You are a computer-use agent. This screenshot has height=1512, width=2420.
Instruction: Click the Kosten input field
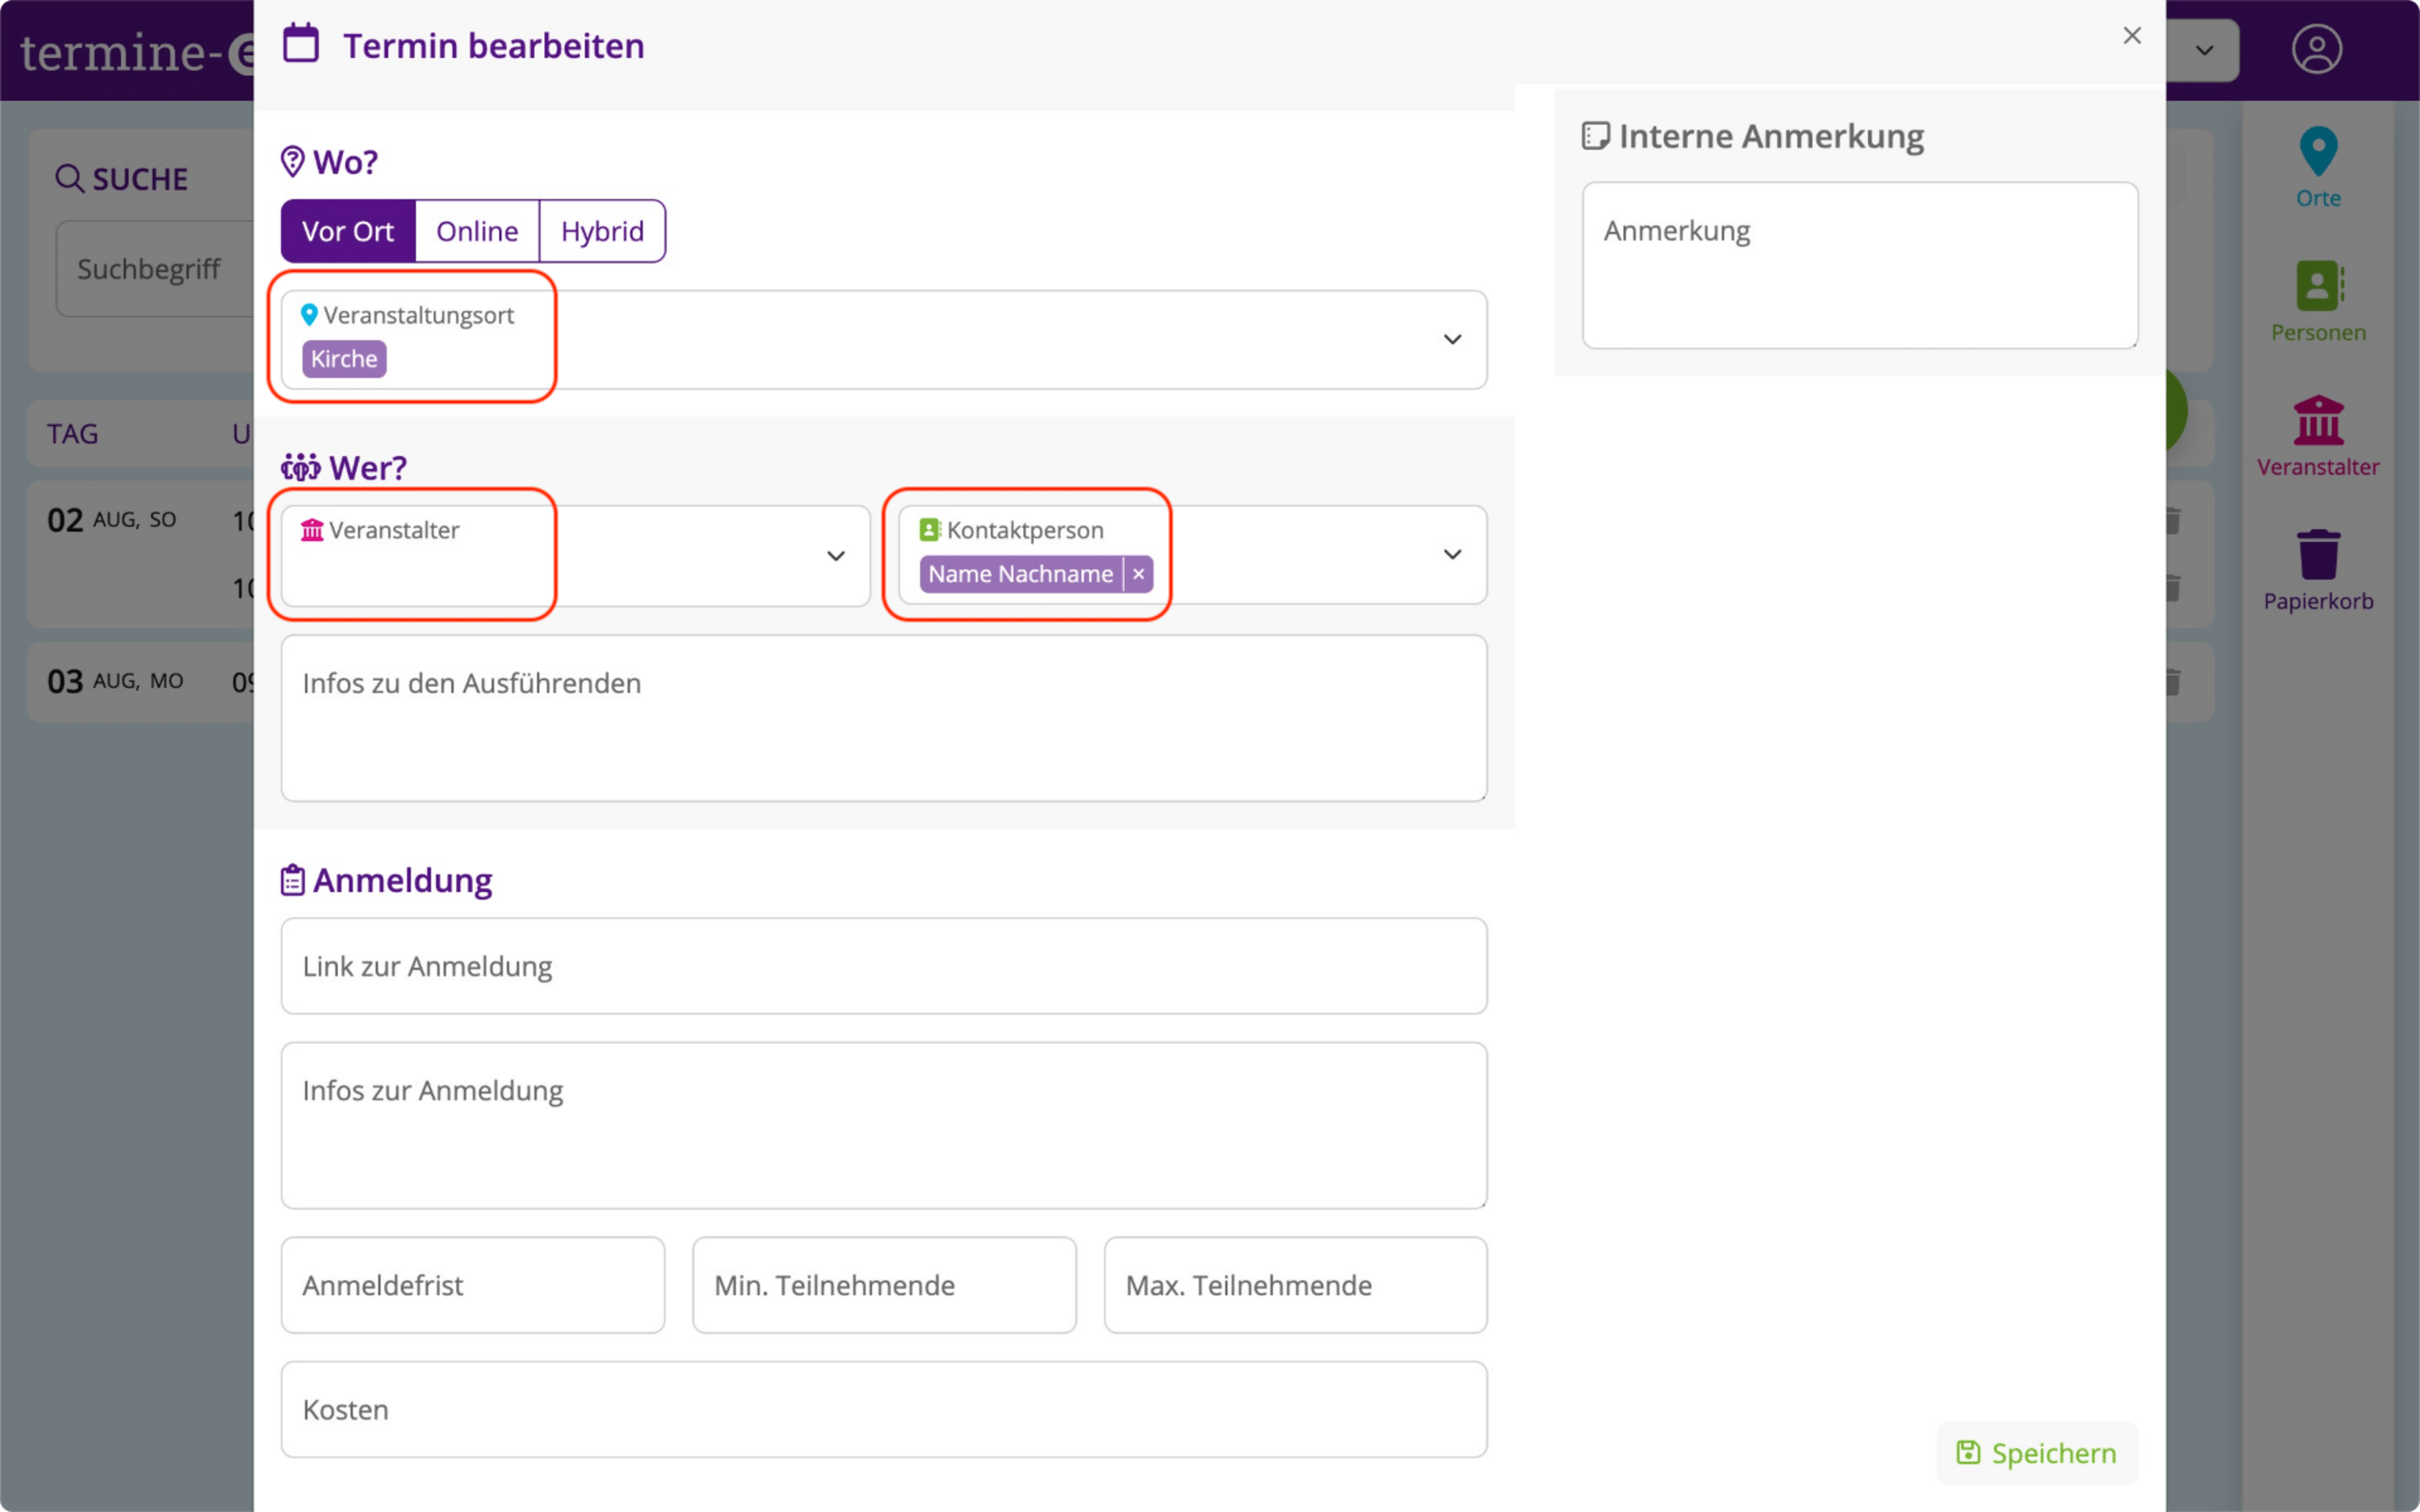pyautogui.click(x=884, y=1409)
